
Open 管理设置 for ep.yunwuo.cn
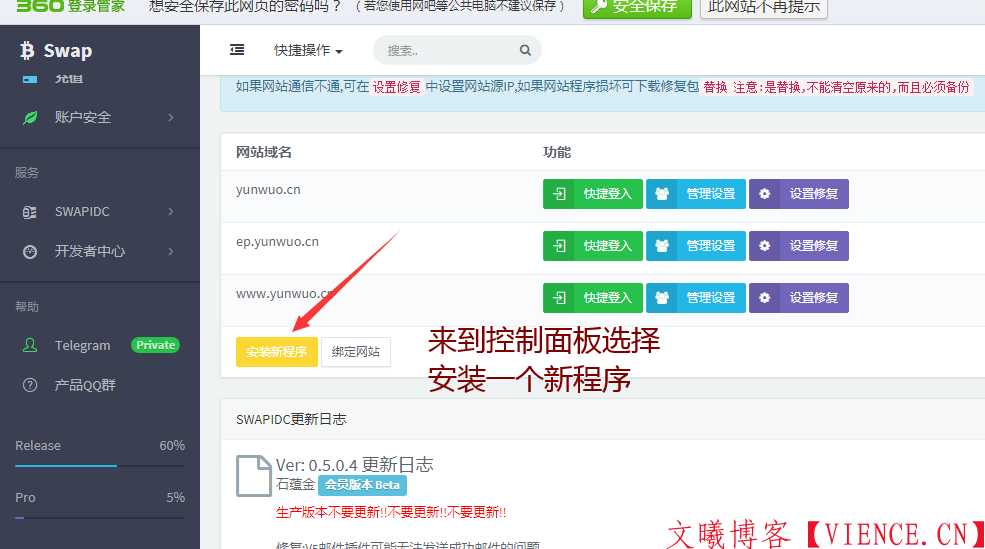(696, 246)
